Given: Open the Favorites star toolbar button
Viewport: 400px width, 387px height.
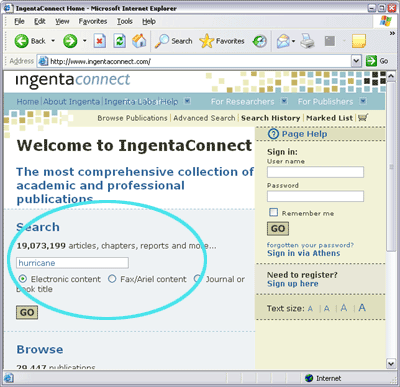Looking at the screenshot, I should coord(222,41).
